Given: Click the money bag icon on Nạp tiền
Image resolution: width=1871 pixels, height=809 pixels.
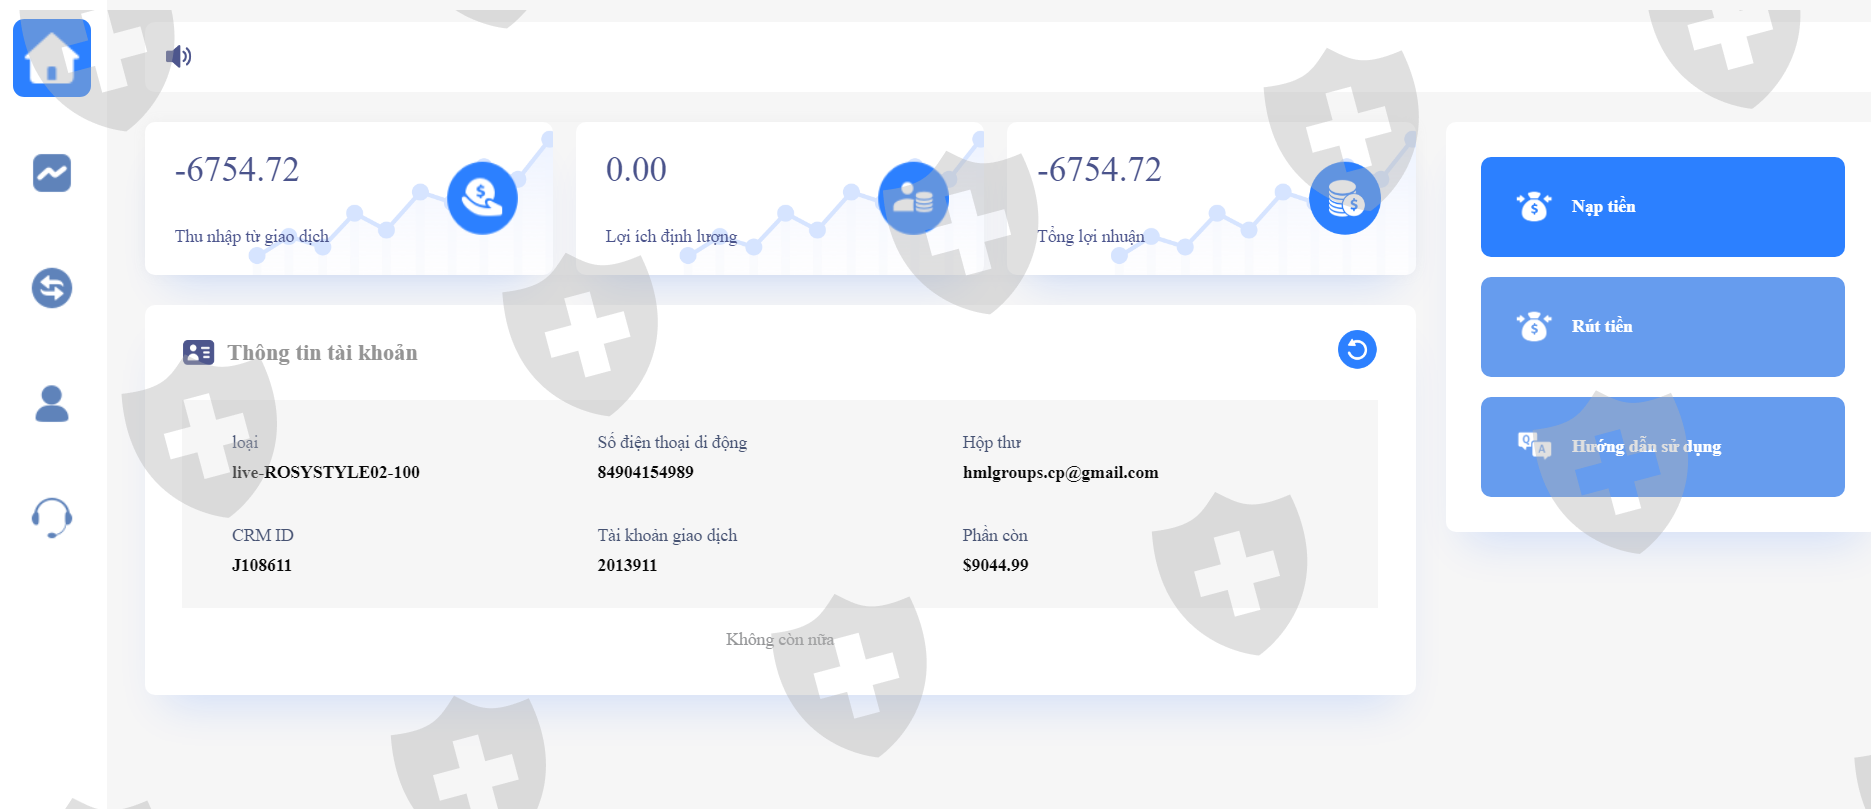Looking at the screenshot, I should [1533, 207].
